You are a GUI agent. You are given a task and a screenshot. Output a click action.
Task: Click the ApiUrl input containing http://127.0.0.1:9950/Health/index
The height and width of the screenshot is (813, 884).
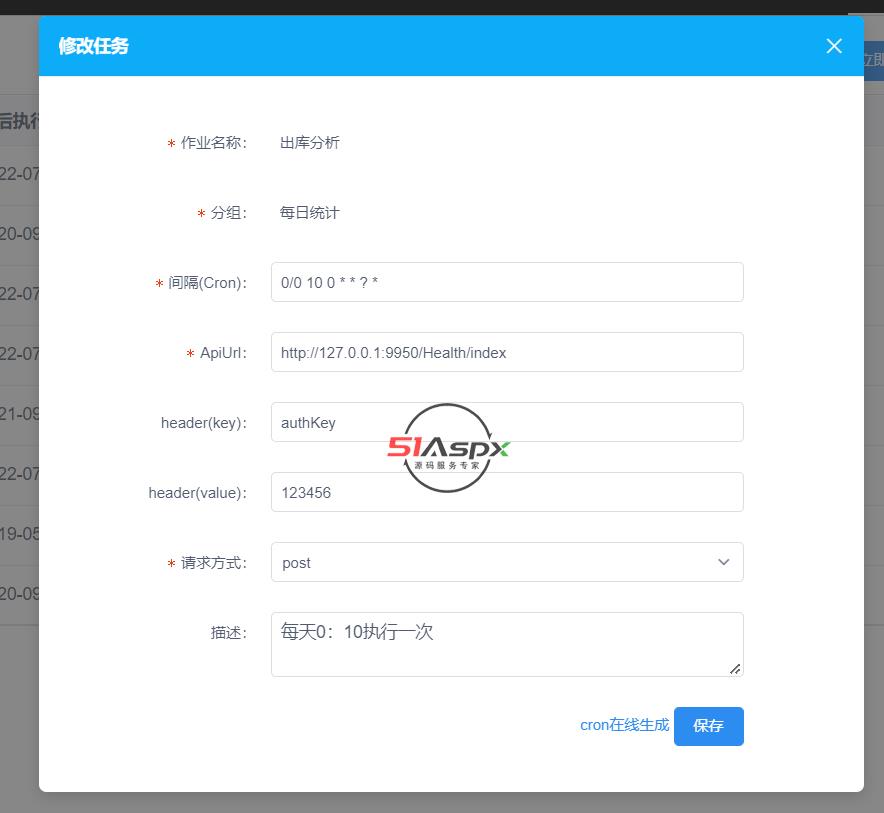click(506, 352)
